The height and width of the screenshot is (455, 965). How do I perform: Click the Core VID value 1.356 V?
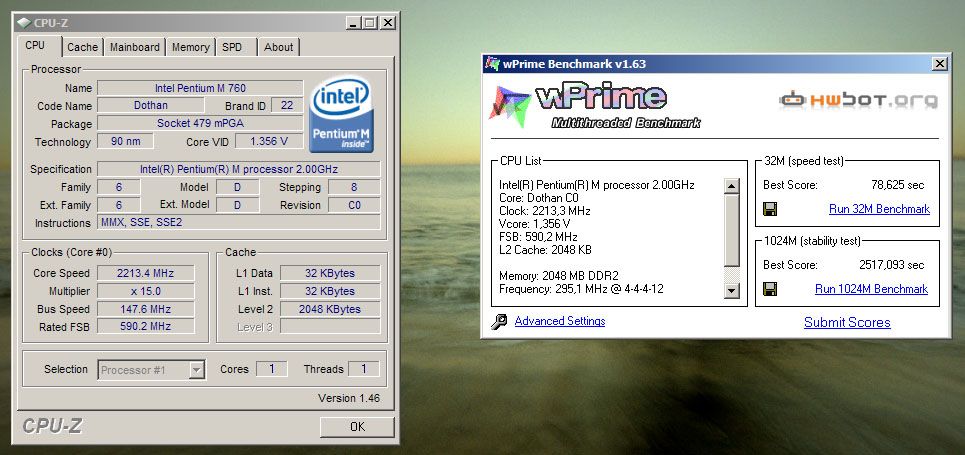[x=269, y=141]
